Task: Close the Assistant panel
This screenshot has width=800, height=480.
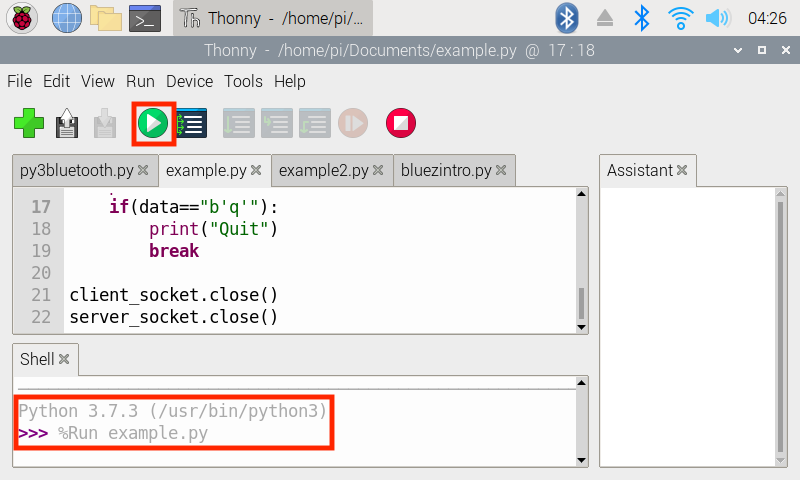Action: (682, 170)
